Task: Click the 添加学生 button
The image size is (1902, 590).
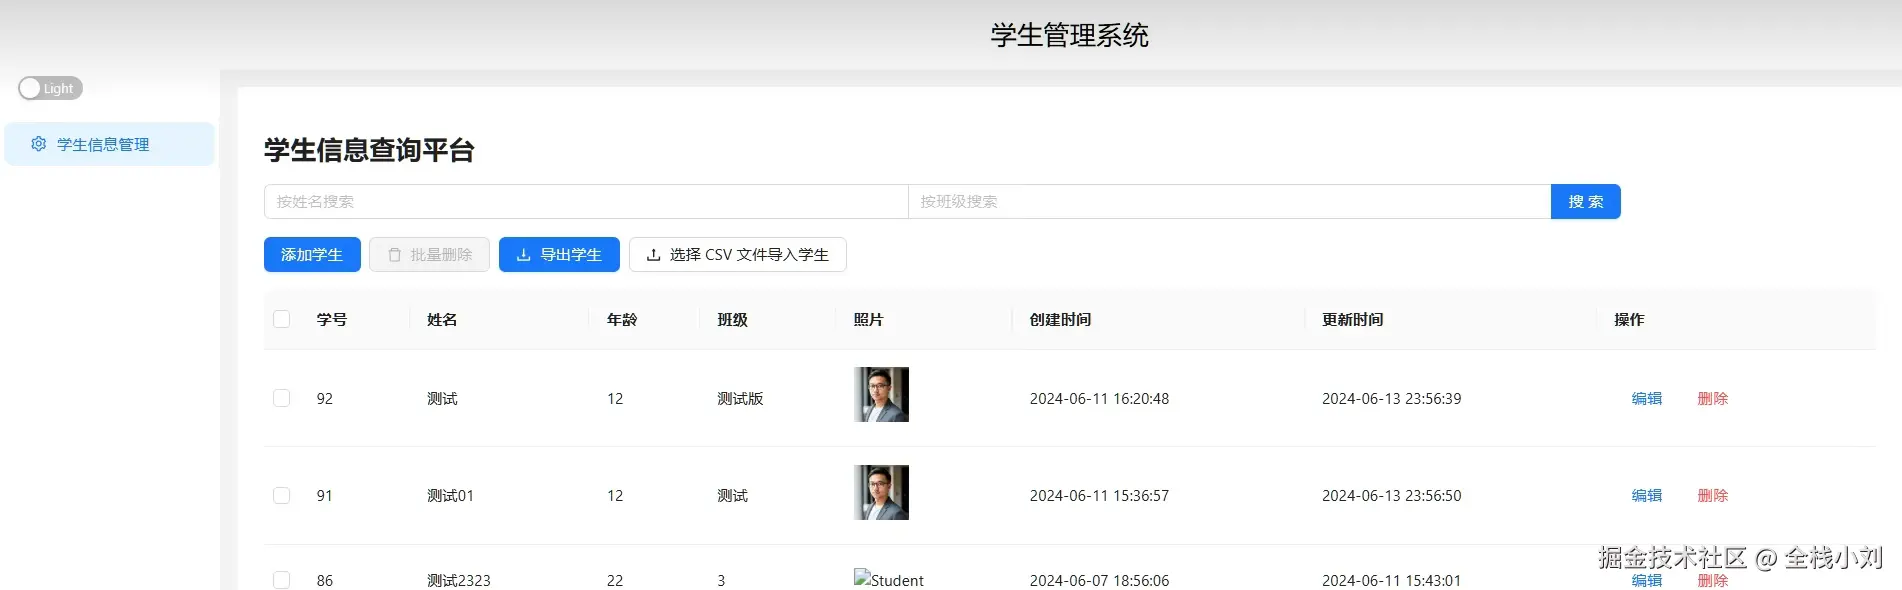Action: click(312, 254)
